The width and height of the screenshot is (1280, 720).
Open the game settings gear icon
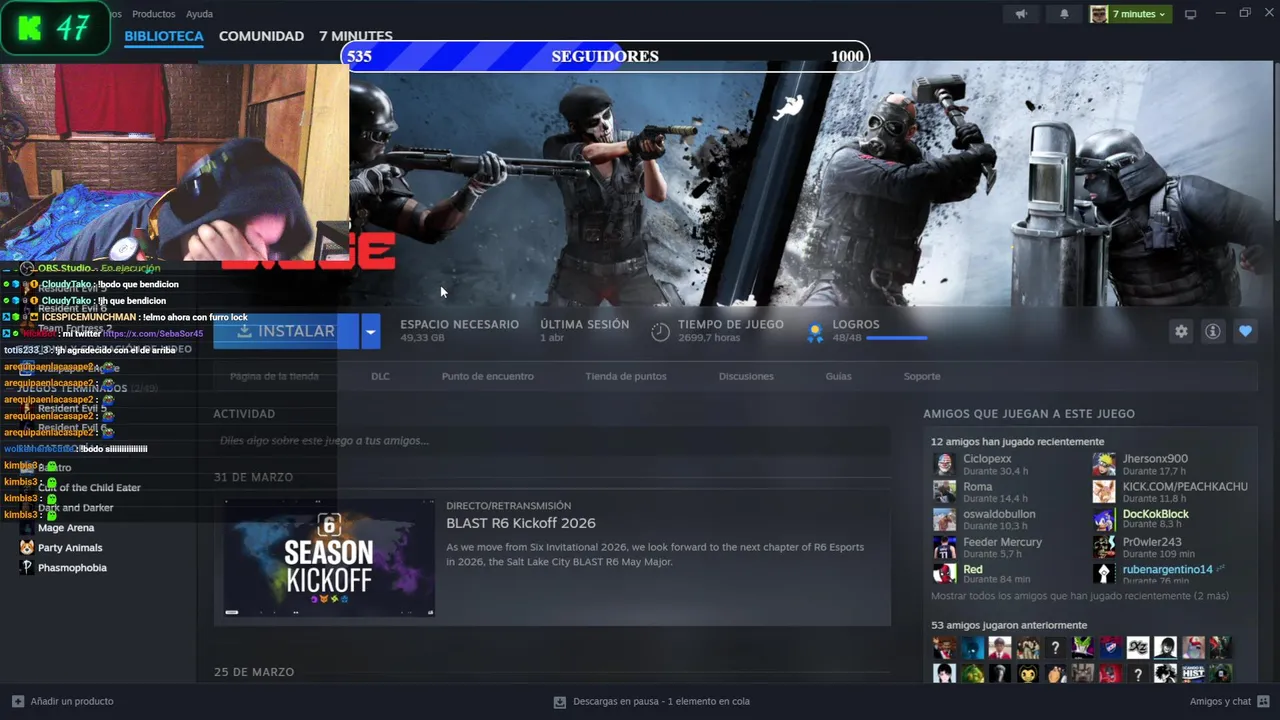(x=1181, y=331)
